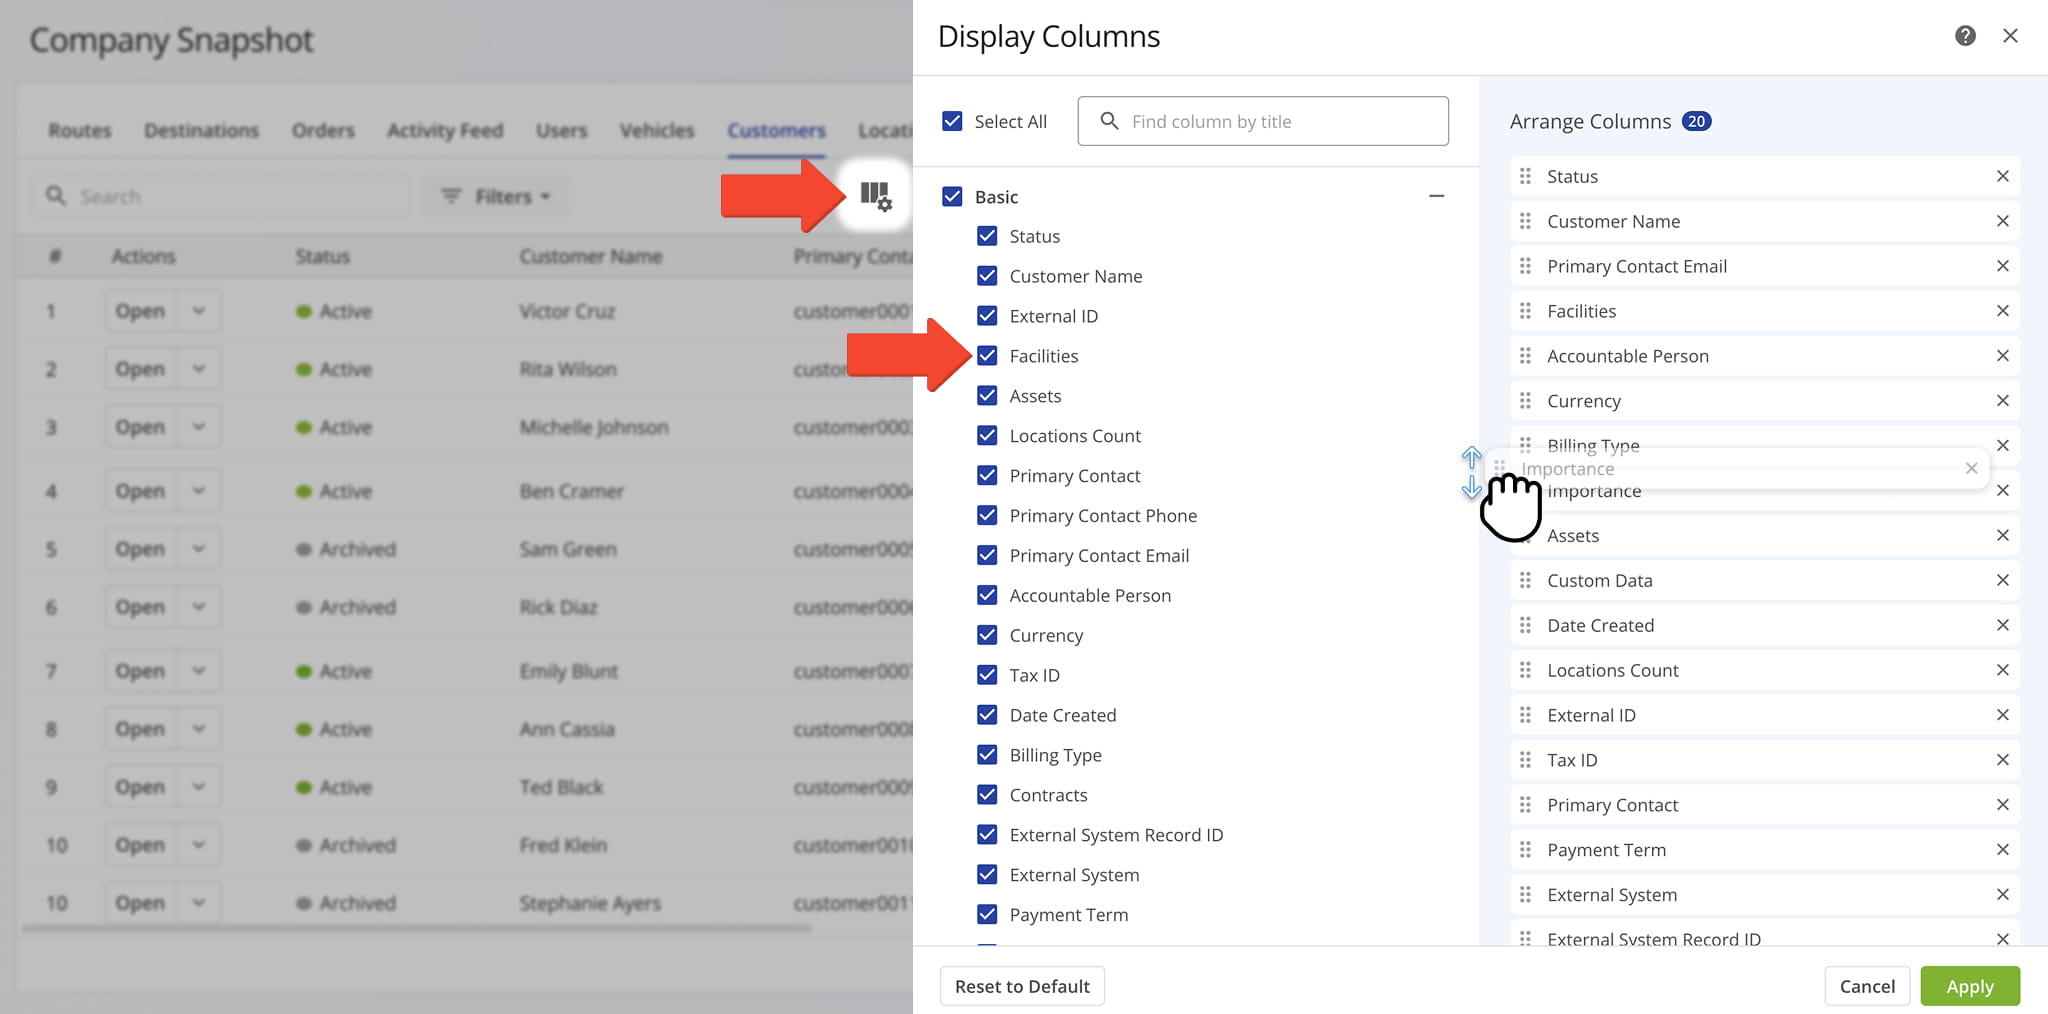The width and height of the screenshot is (2048, 1014).
Task: Grab the drag handle of Payment Term row
Action: coord(1525,850)
